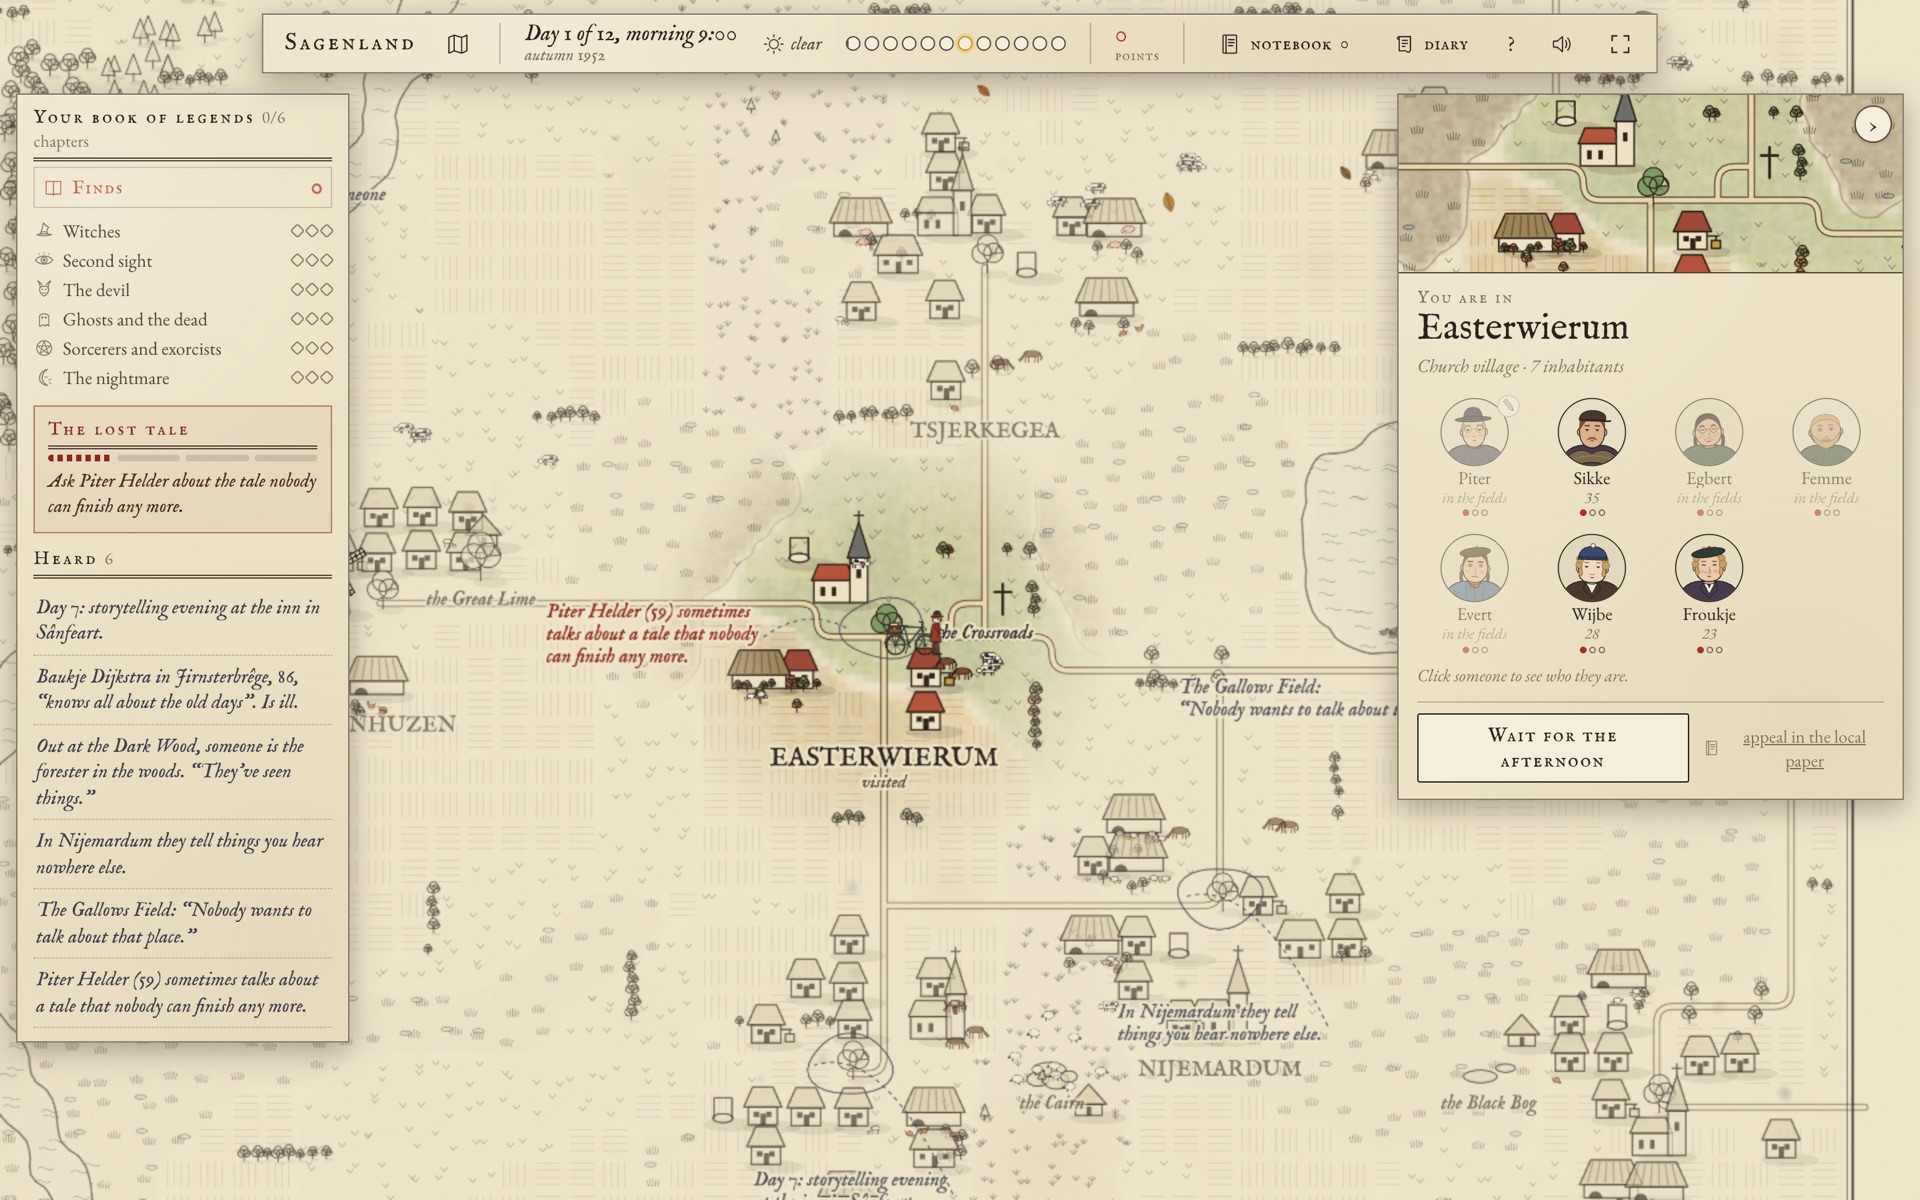Toggle fullscreen mode
This screenshot has height=1200, width=1920.
[1620, 44]
